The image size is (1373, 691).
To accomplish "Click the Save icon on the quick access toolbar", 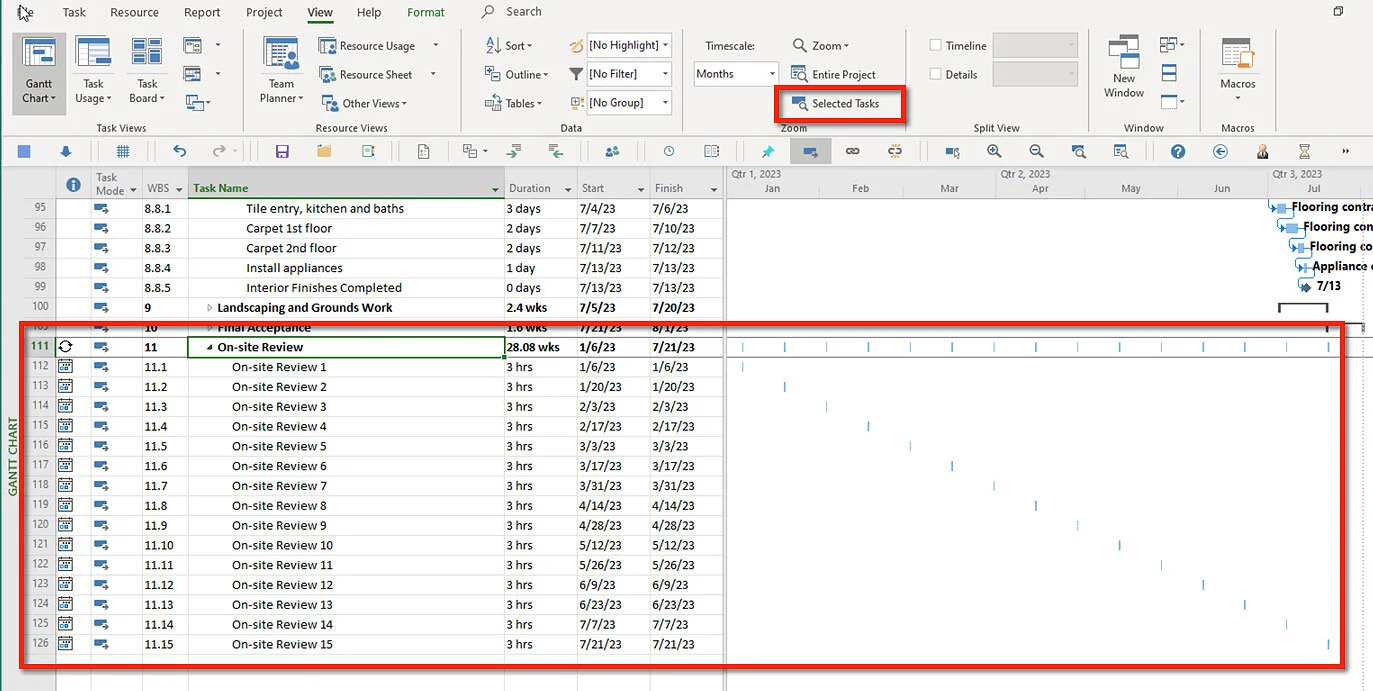I will coord(283,151).
